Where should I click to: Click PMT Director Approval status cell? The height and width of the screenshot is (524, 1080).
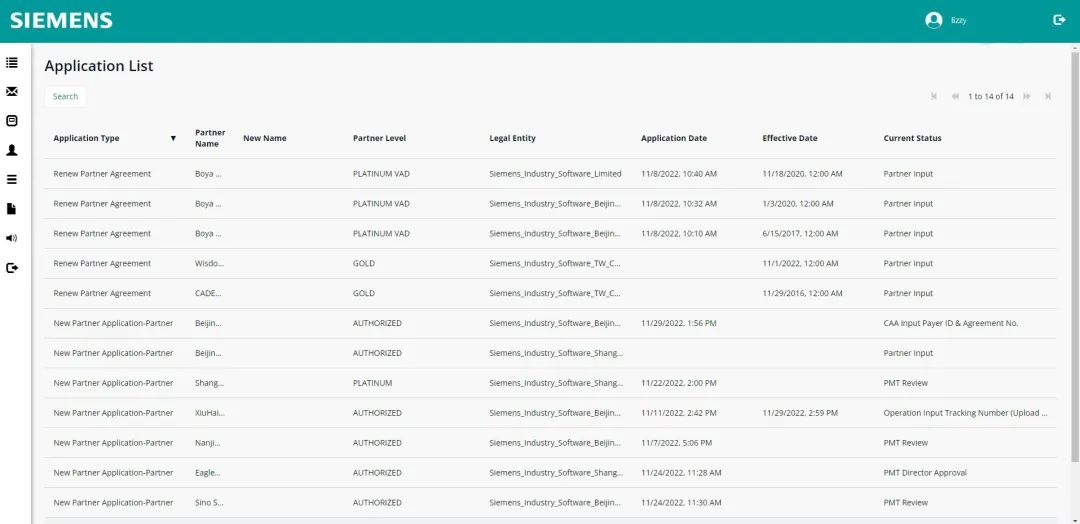pos(925,473)
